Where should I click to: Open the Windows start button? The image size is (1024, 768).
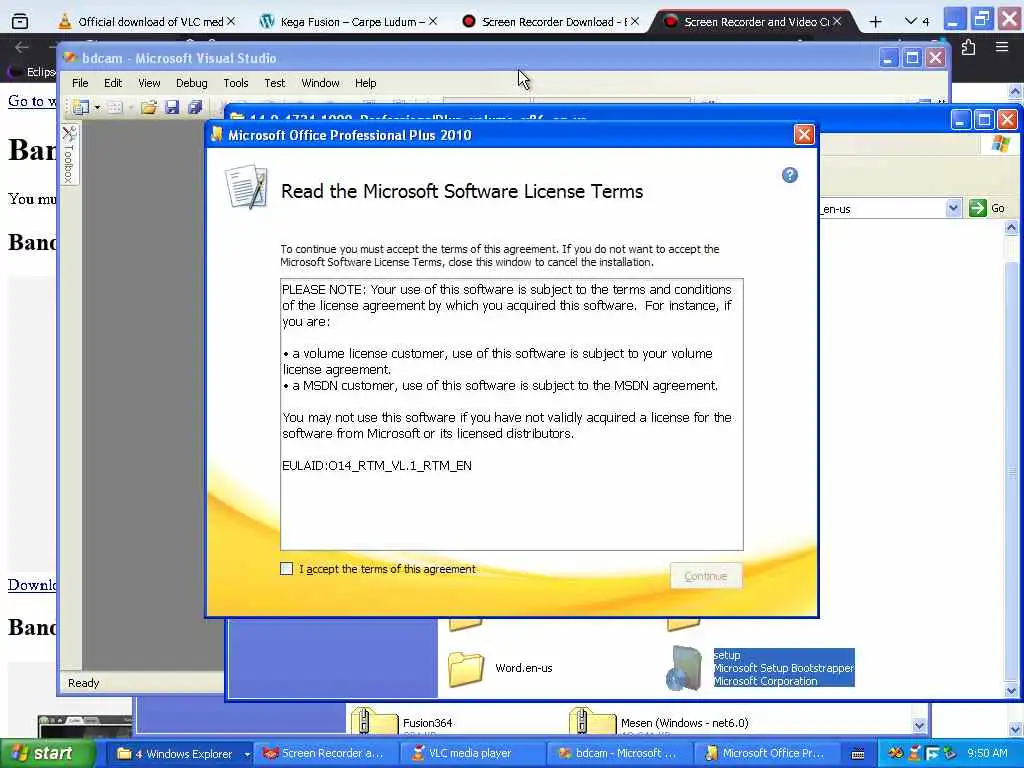point(45,754)
